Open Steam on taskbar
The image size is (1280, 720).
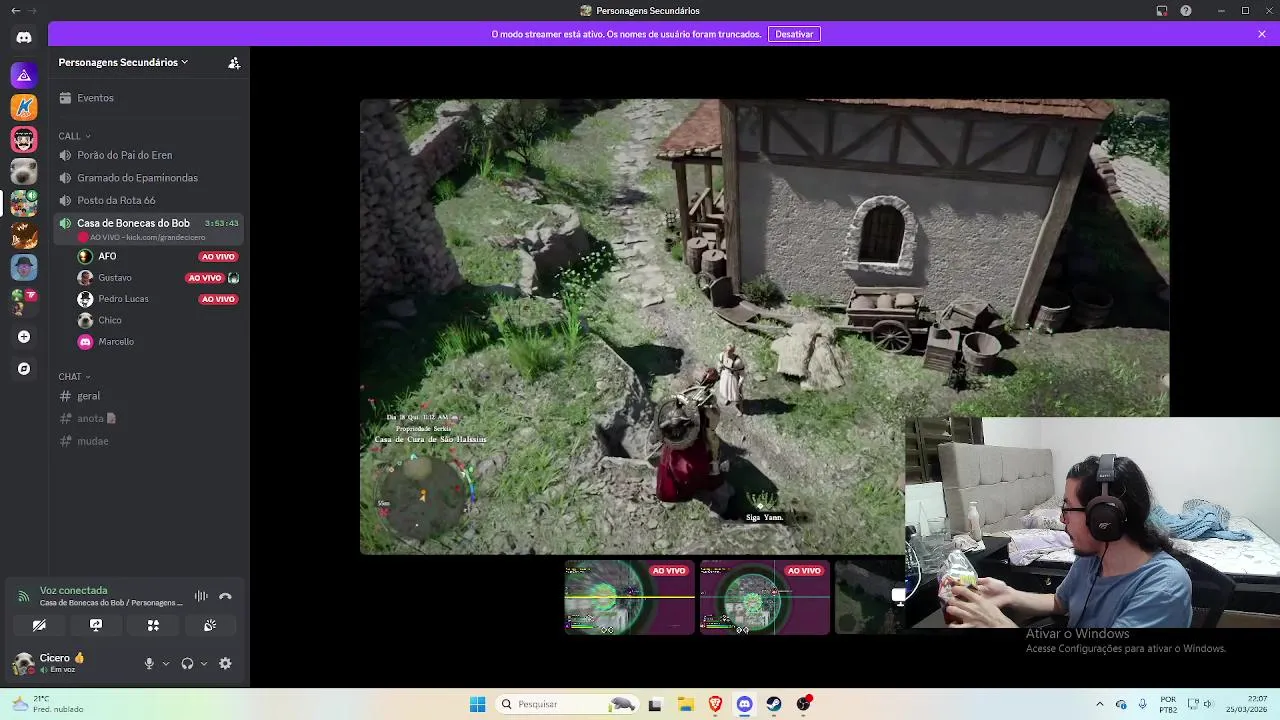point(774,704)
